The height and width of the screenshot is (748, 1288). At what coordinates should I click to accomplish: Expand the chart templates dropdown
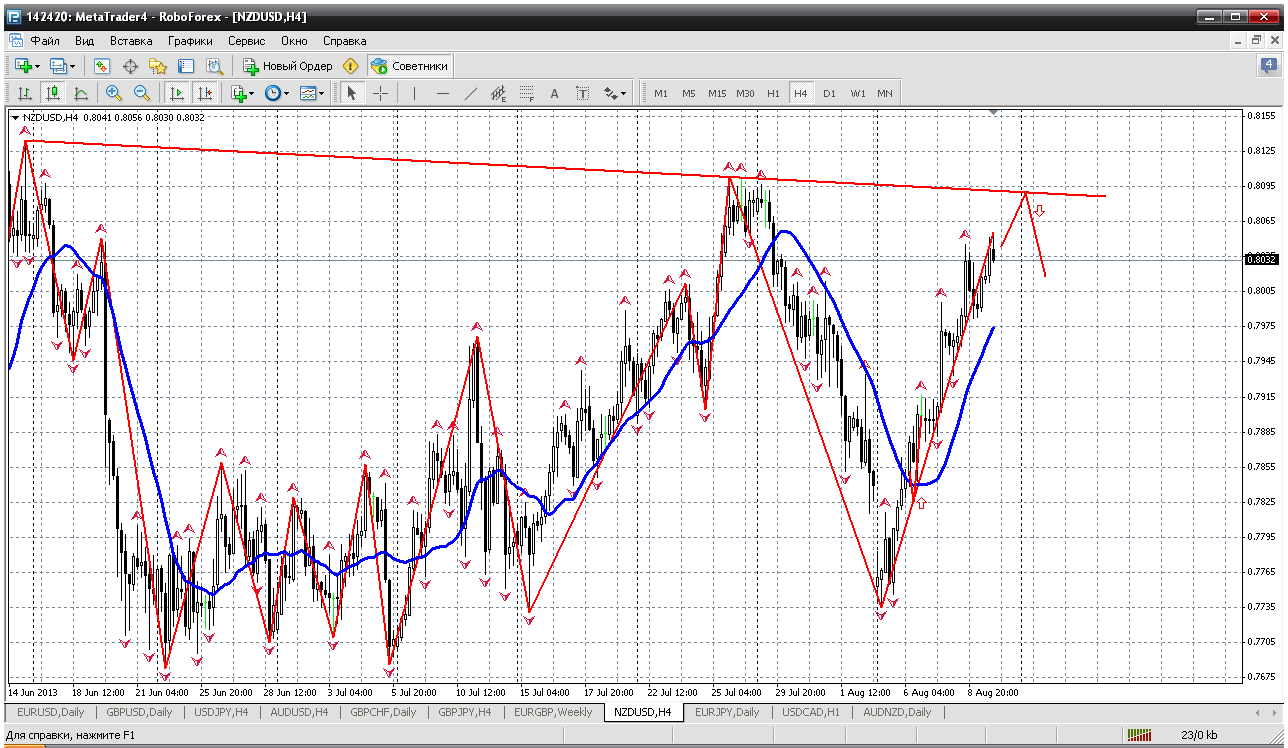point(313,93)
